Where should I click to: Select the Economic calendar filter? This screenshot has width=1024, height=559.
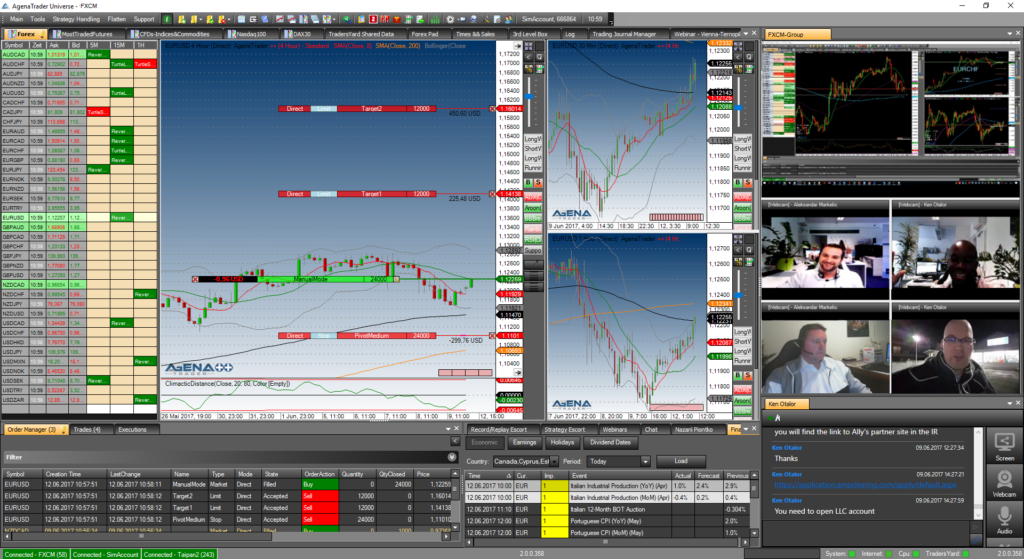coord(484,443)
